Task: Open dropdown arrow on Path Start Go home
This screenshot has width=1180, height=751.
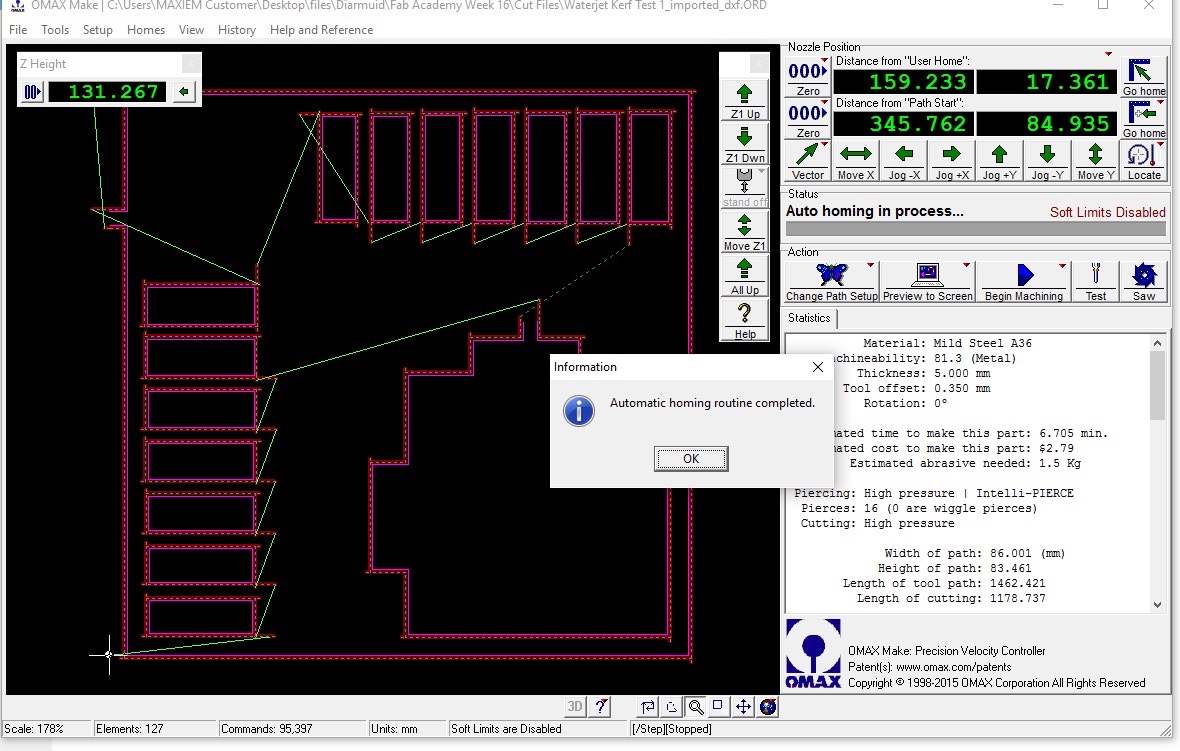Action: pos(1160,103)
